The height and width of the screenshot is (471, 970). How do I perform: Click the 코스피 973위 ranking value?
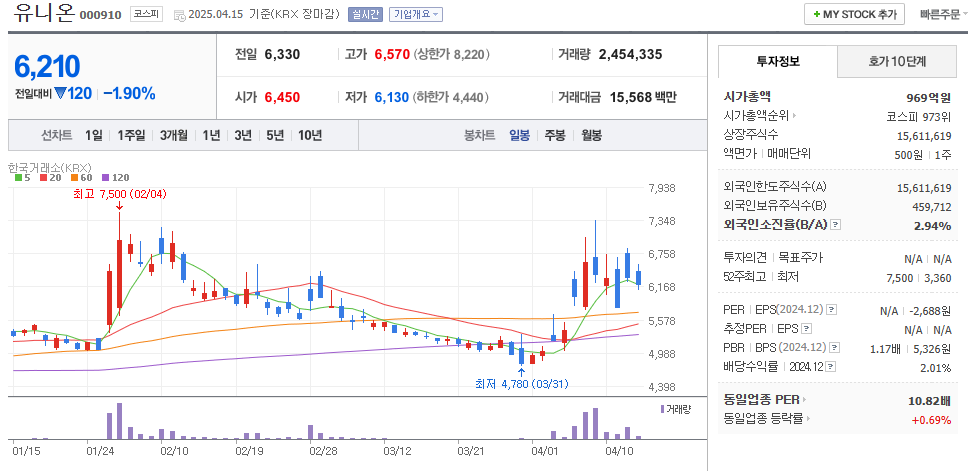919,116
